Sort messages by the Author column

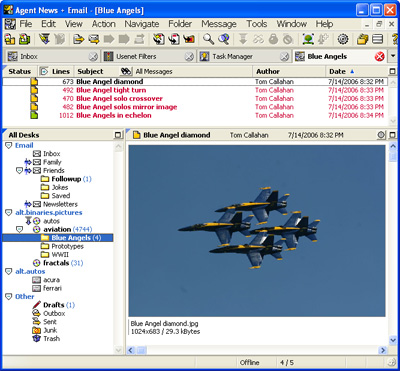click(x=289, y=71)
